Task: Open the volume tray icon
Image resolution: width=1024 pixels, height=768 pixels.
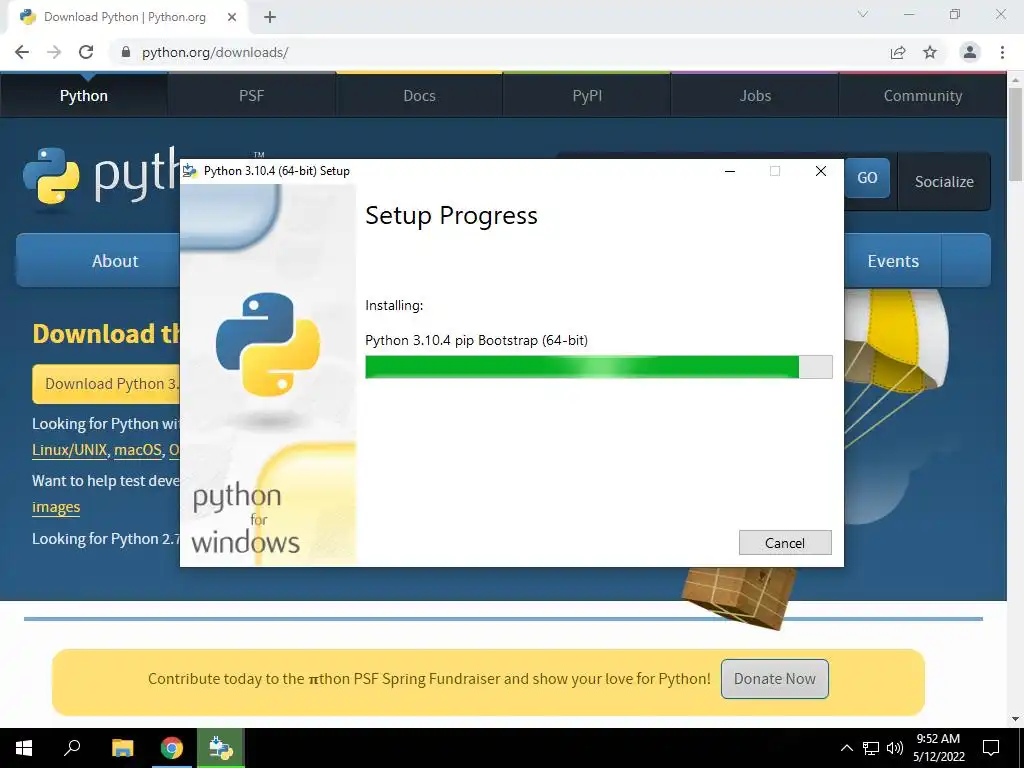Action: 895,748
